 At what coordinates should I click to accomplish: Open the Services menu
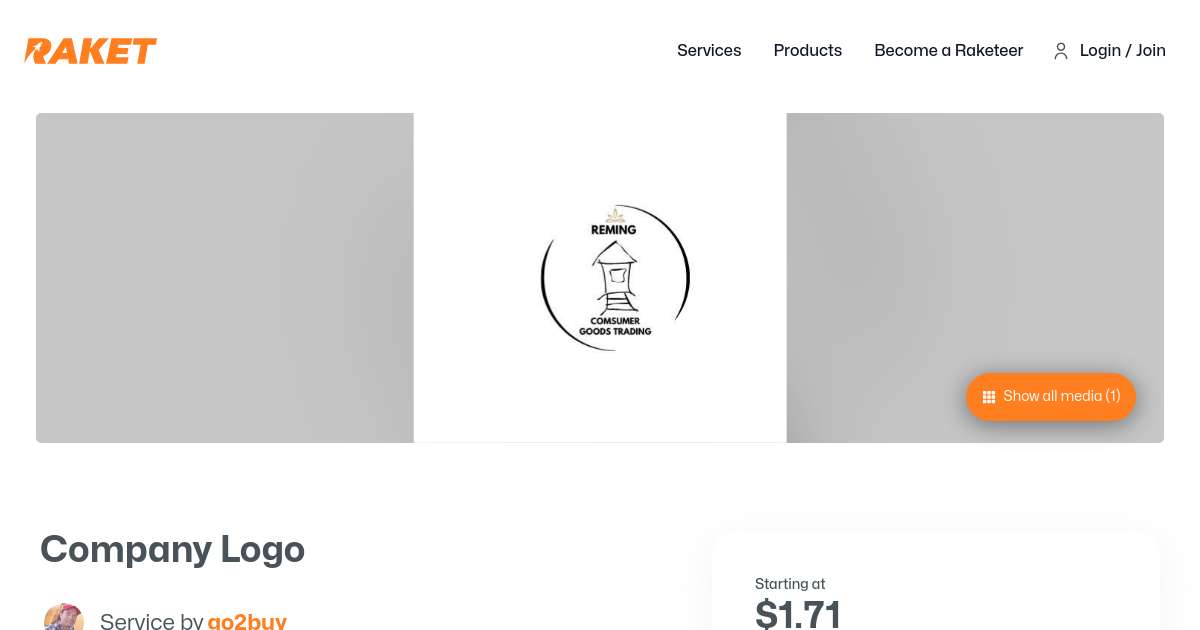pyautogui.click(x=709, y=50)
